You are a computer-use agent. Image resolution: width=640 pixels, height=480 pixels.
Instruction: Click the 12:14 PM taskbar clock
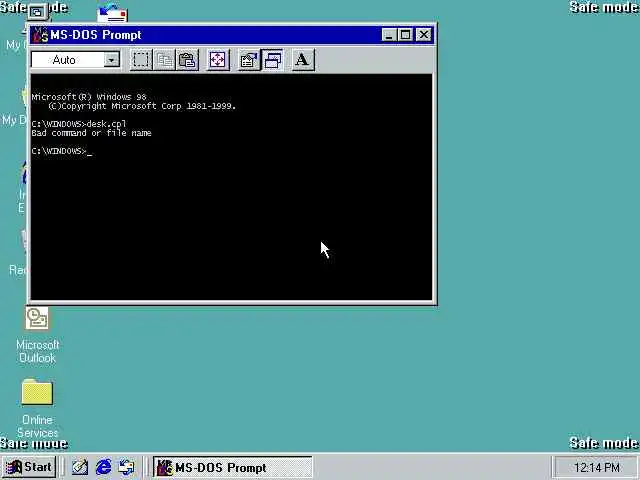(x=596, y=467)
